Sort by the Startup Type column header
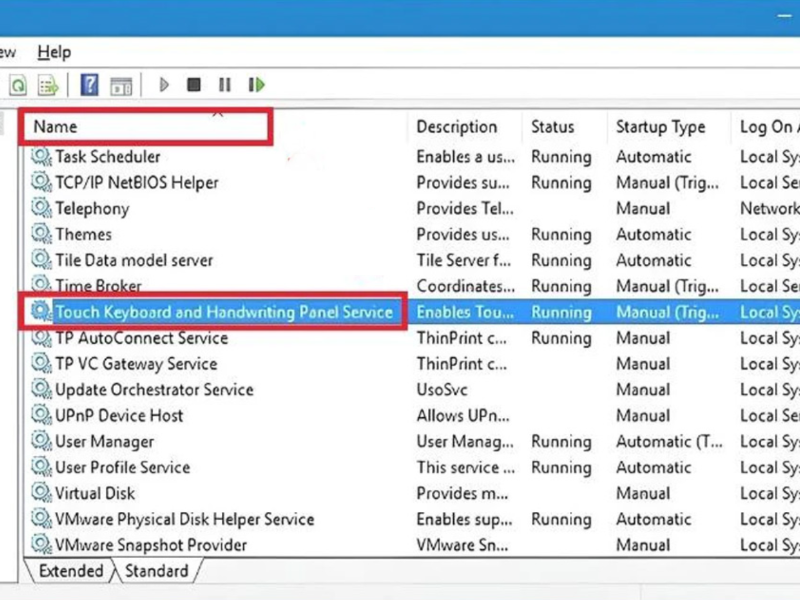This screenshot has height=600, width=800. pyautogui.click(x=660, y=127)
